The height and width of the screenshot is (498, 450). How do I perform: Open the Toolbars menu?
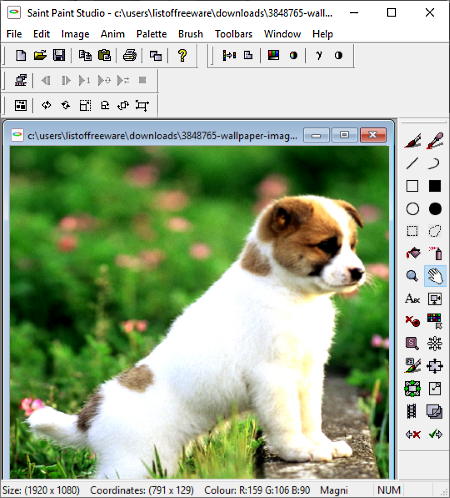pos(233,34)
